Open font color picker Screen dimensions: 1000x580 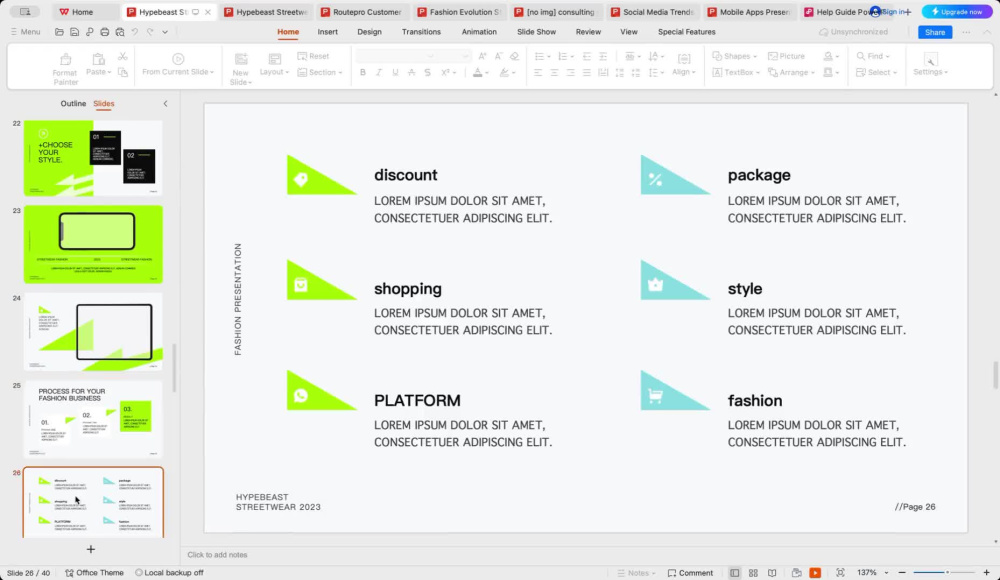pyautogui.click(x=478, y=73)
